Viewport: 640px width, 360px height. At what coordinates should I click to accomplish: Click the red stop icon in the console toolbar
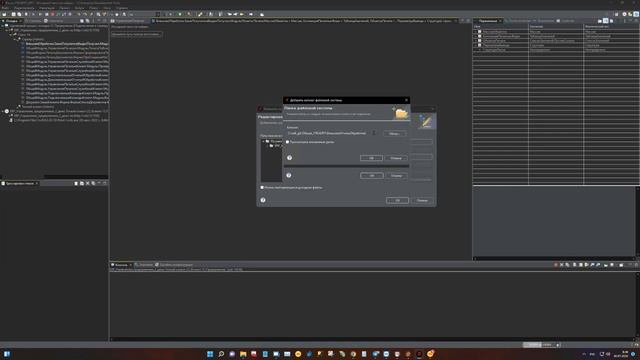(556, 265)
